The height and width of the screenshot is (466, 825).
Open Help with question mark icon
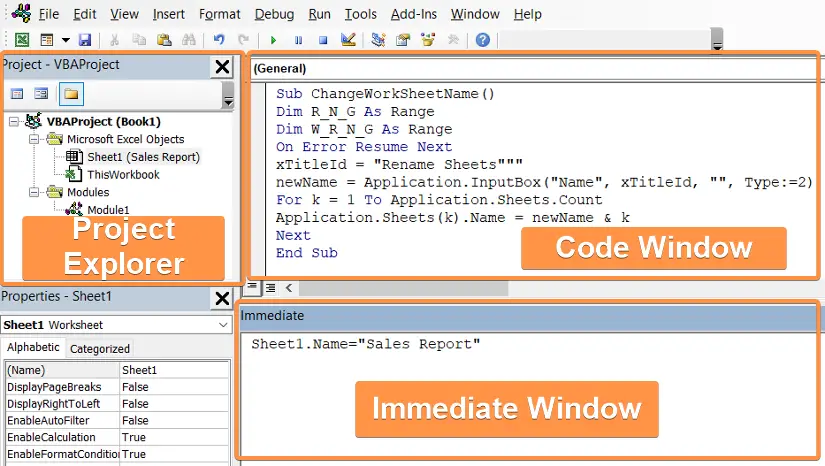pyautogui.click(x=482, y=39)
